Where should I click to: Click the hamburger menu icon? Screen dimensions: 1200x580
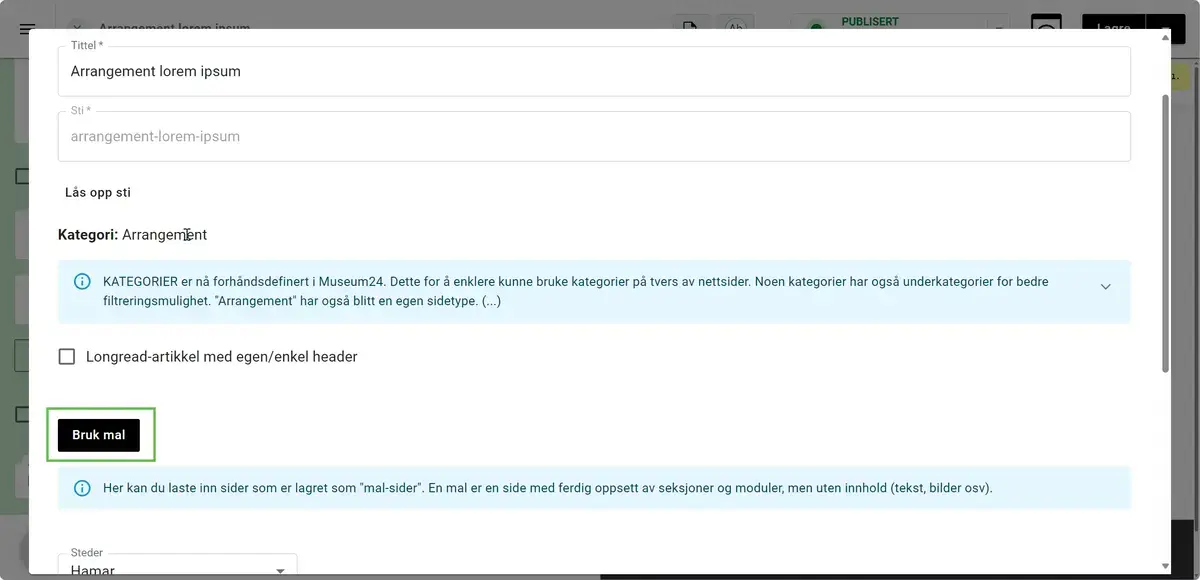click(27, 28)
